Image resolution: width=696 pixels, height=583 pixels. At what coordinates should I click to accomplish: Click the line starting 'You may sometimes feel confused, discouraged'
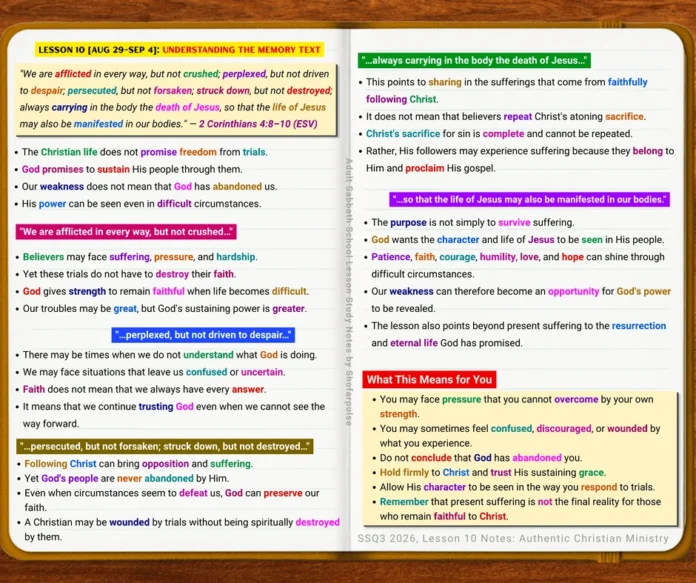[x=520, y=429]
